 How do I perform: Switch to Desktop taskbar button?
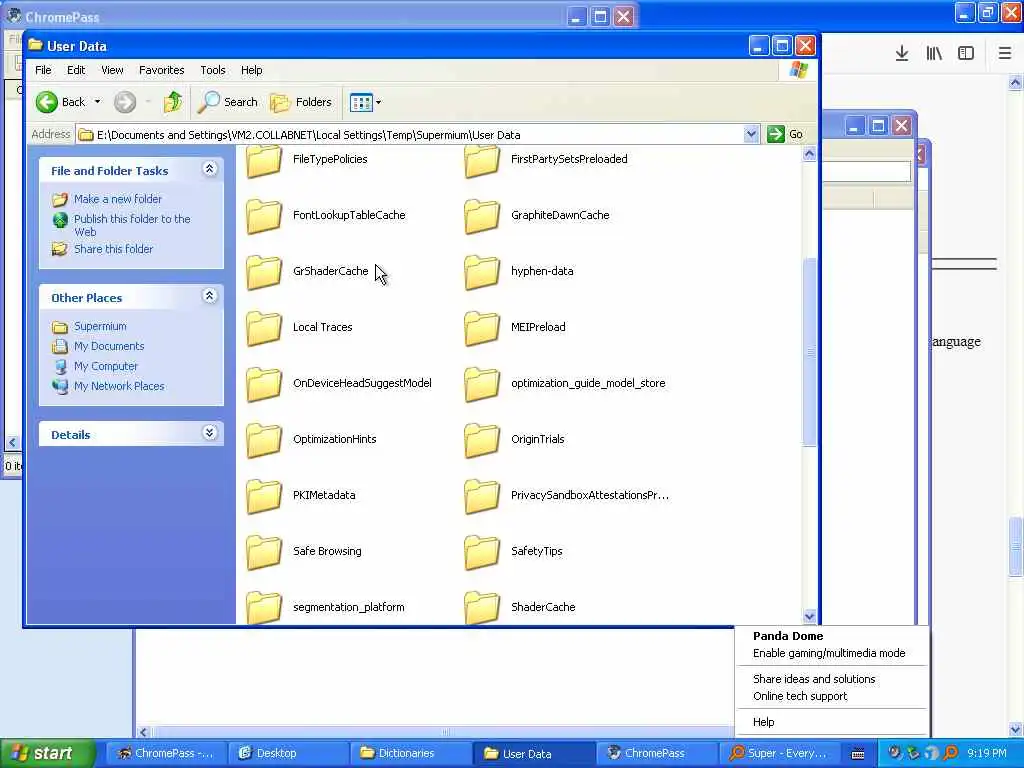(x=288, y=754)
